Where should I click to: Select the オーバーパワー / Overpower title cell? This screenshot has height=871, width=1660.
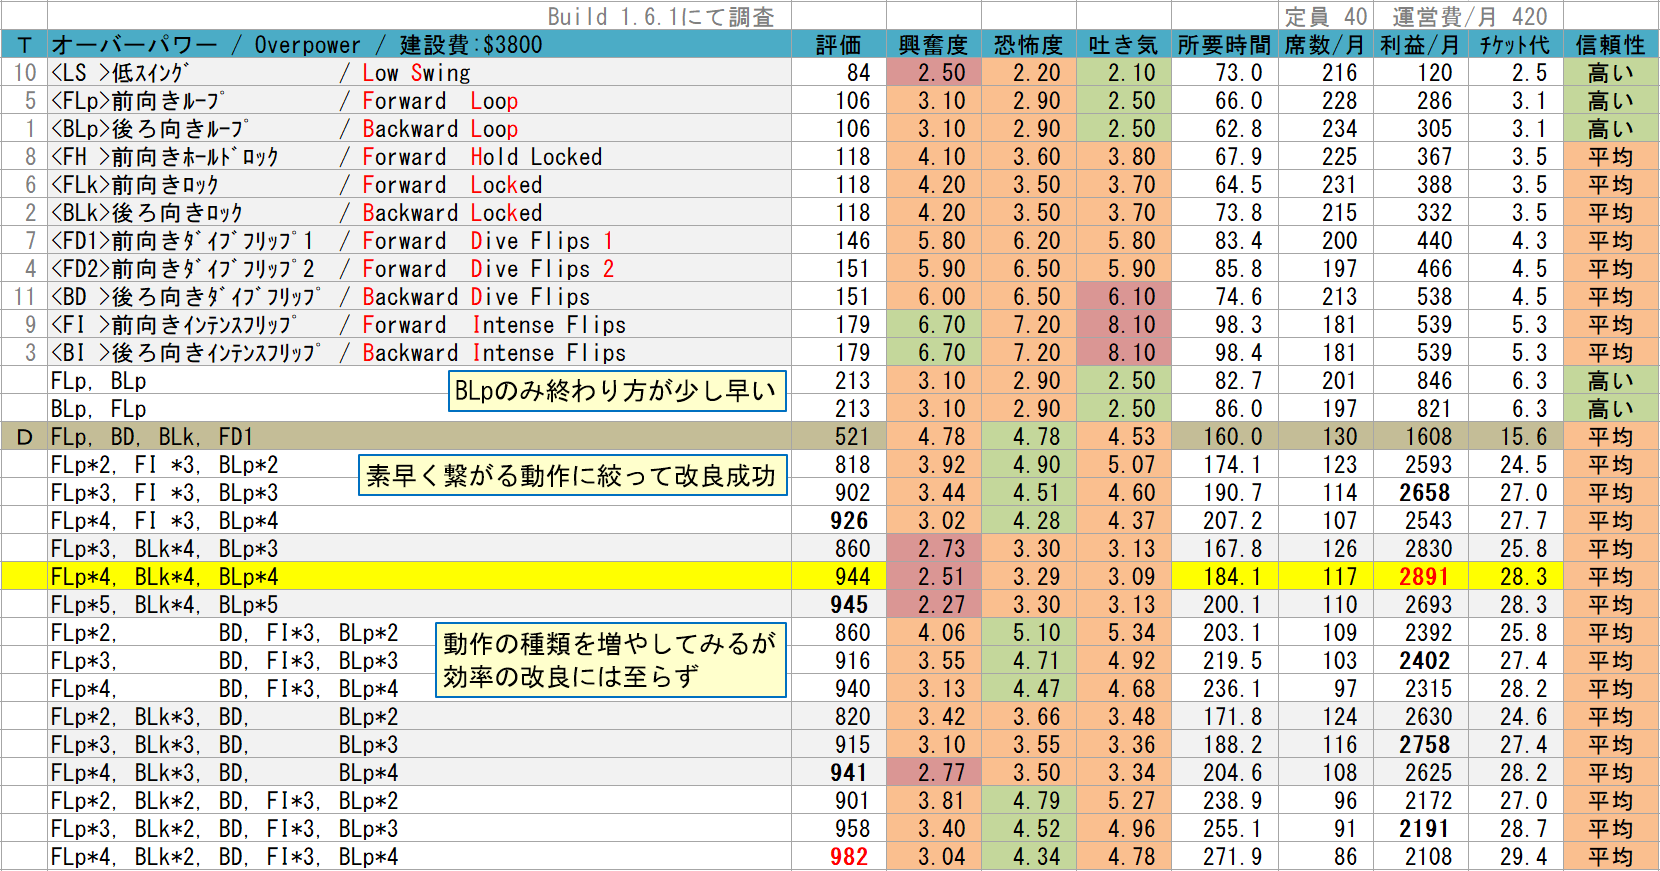[420, 45]
